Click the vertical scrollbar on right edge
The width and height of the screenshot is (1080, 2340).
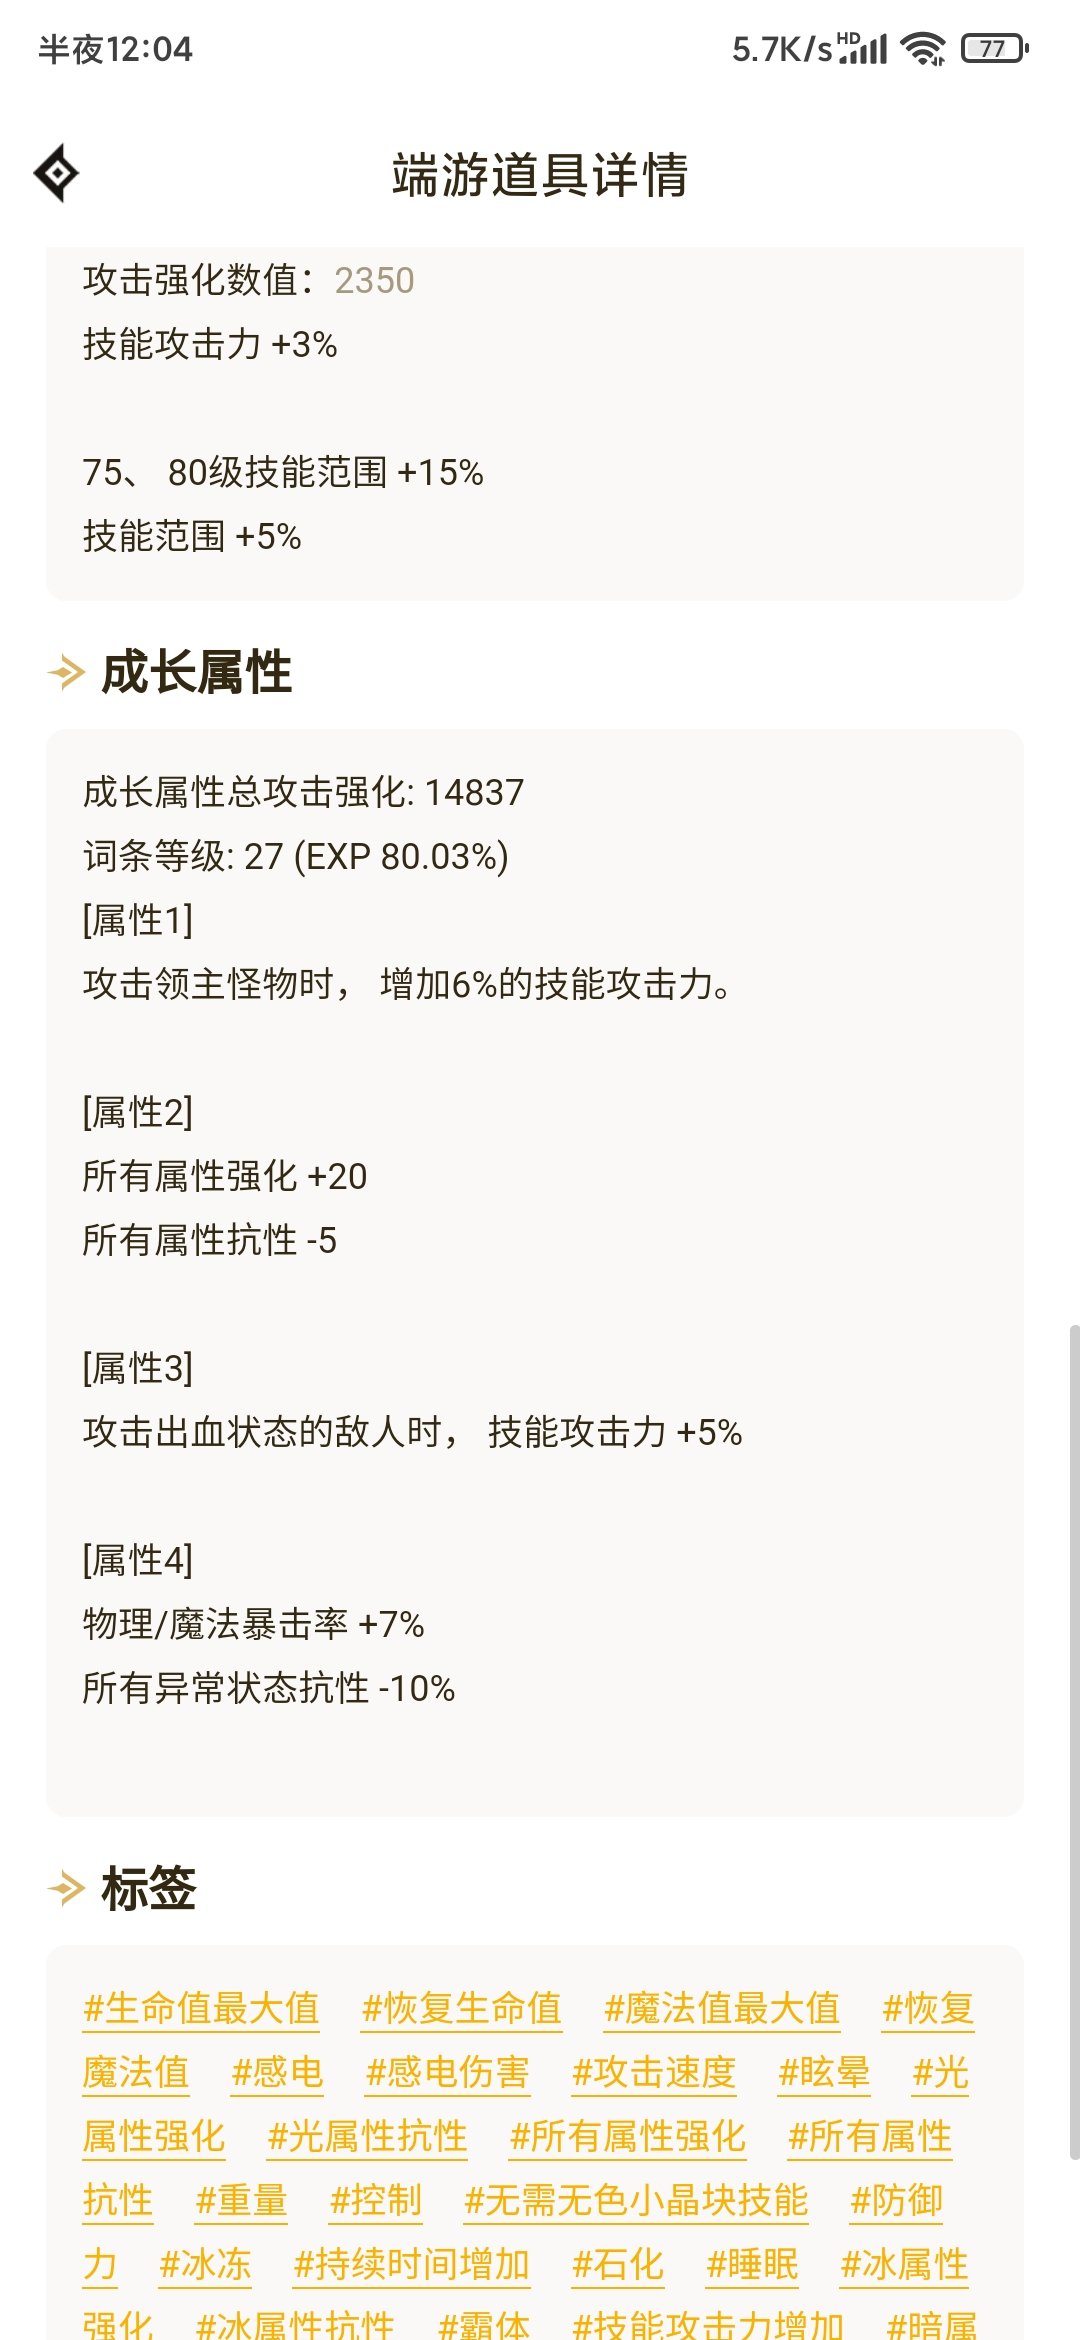pos(1074,1742)
